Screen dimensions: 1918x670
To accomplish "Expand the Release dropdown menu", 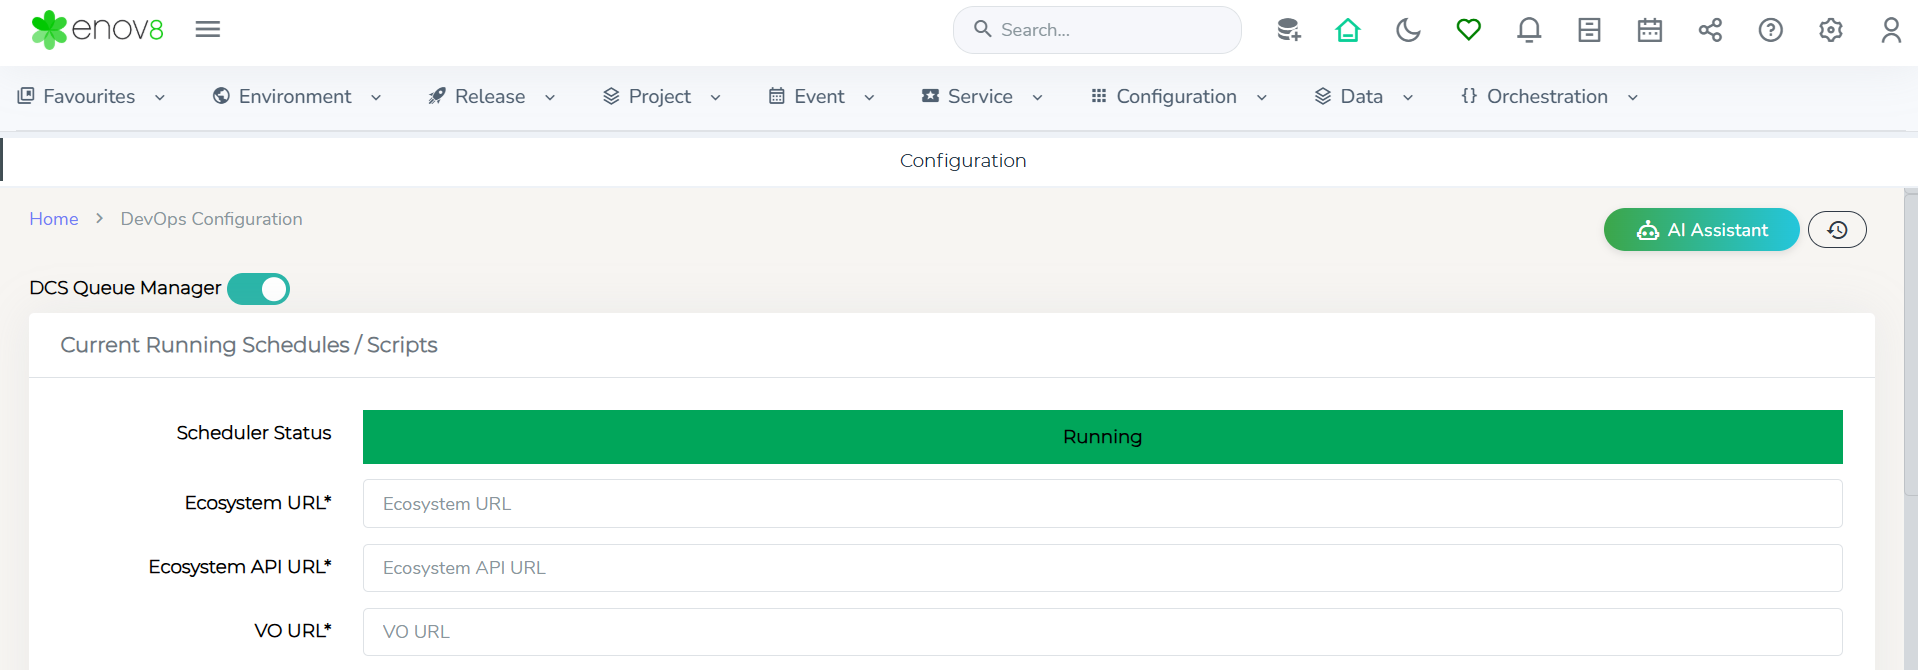I will pos(491,97).
